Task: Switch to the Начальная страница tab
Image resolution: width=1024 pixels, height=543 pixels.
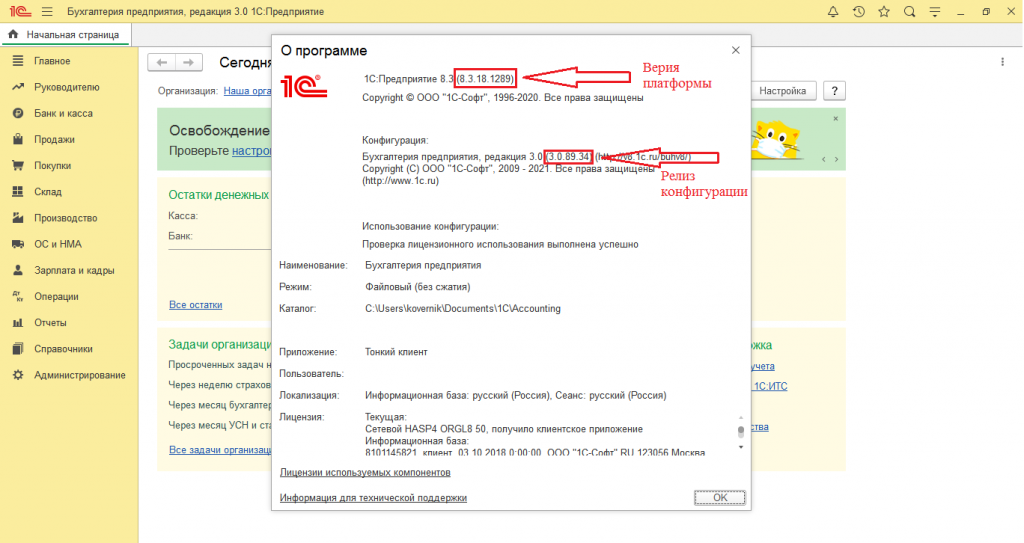Action: click(65, 35)
